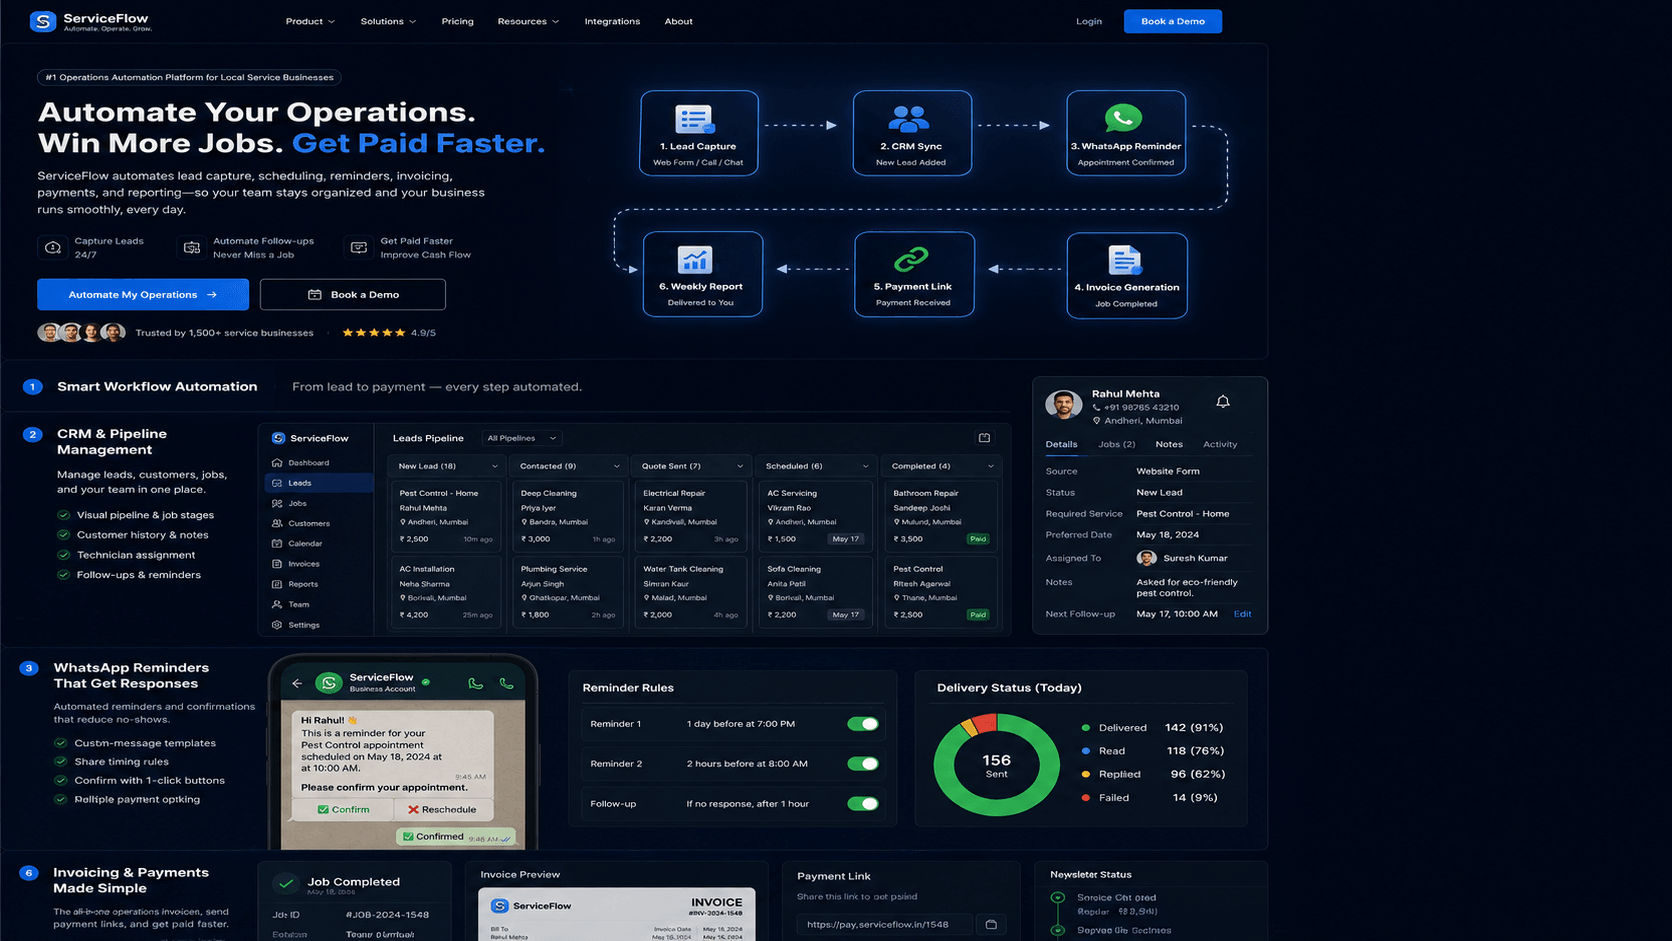Click the right phone call icon in chat
The width and height of the screenshot is (1672, 941).
507,684
